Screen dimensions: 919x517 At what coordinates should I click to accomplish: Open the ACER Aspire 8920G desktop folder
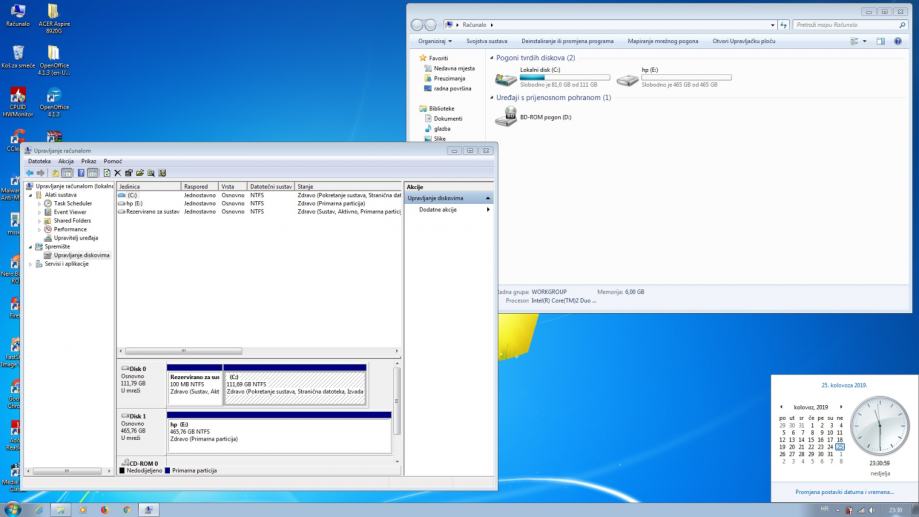click(54, 13)
